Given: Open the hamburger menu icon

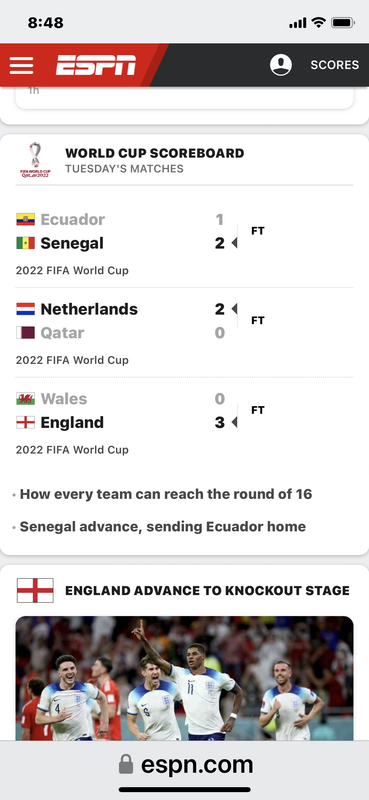Looking at the screenshot, I should [21, 65].
